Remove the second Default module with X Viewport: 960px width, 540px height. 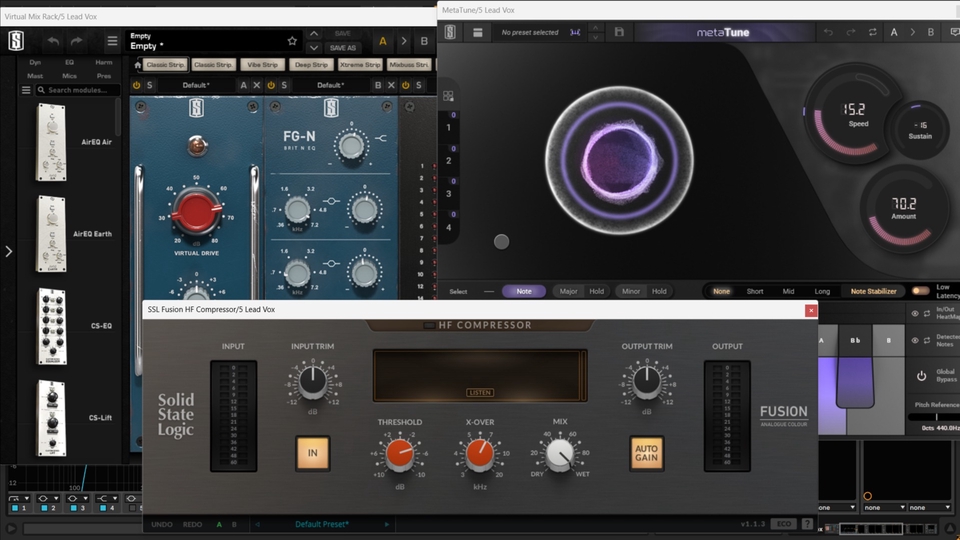coord(391,85)
